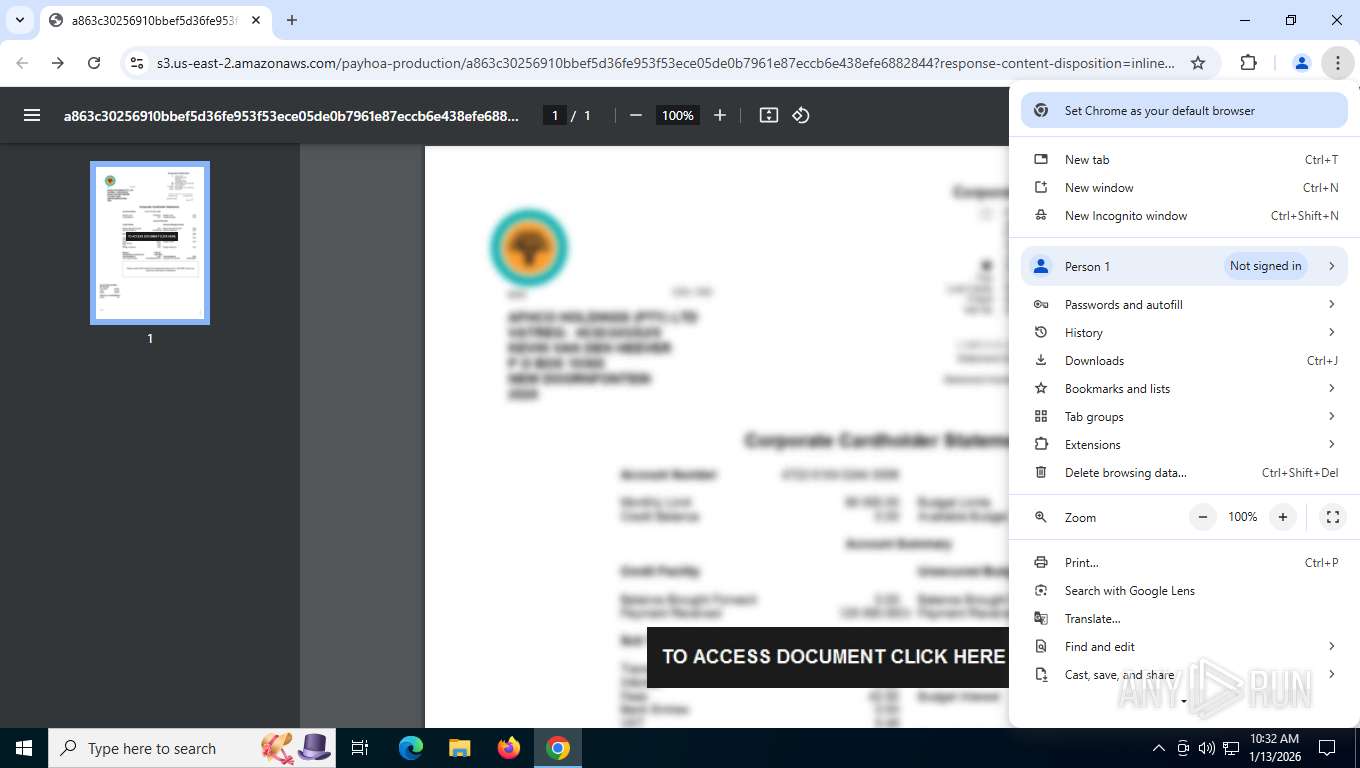Open a New Incognito window
This screenshot has width=1360, height=768.
(x=1184, y=216)
